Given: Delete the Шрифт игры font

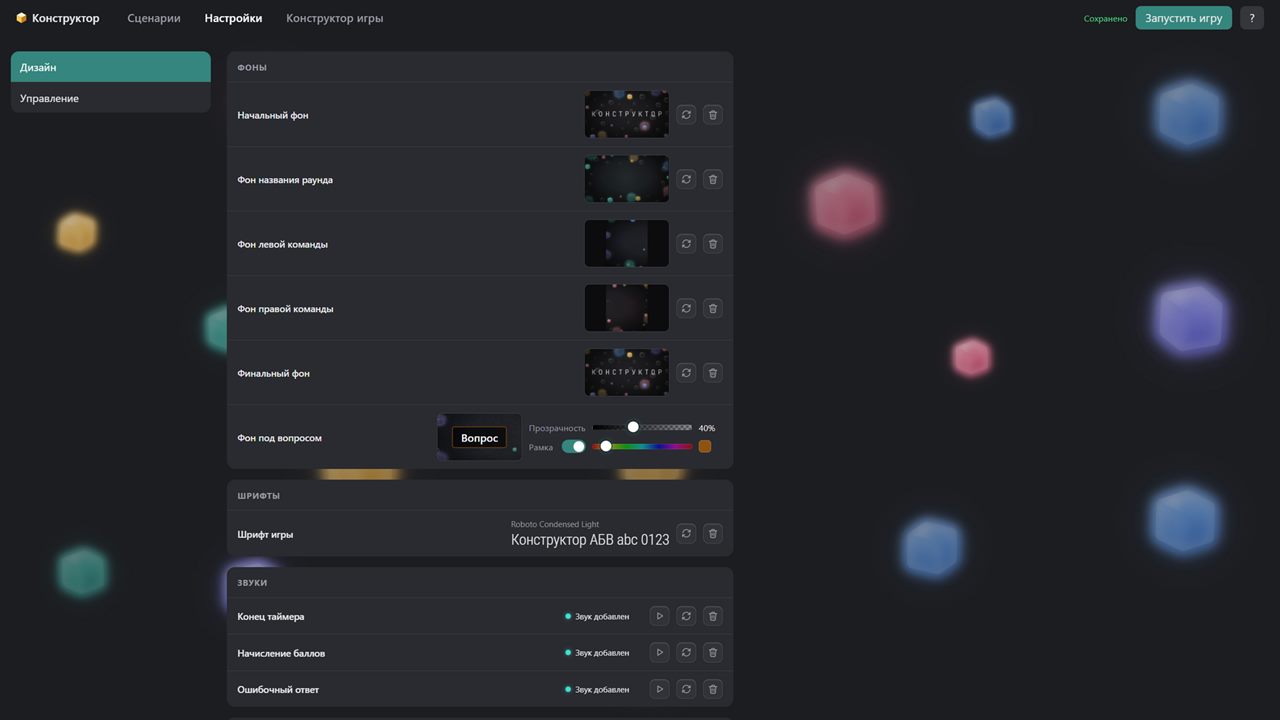Looking at the screenshot, I should 712,533.
